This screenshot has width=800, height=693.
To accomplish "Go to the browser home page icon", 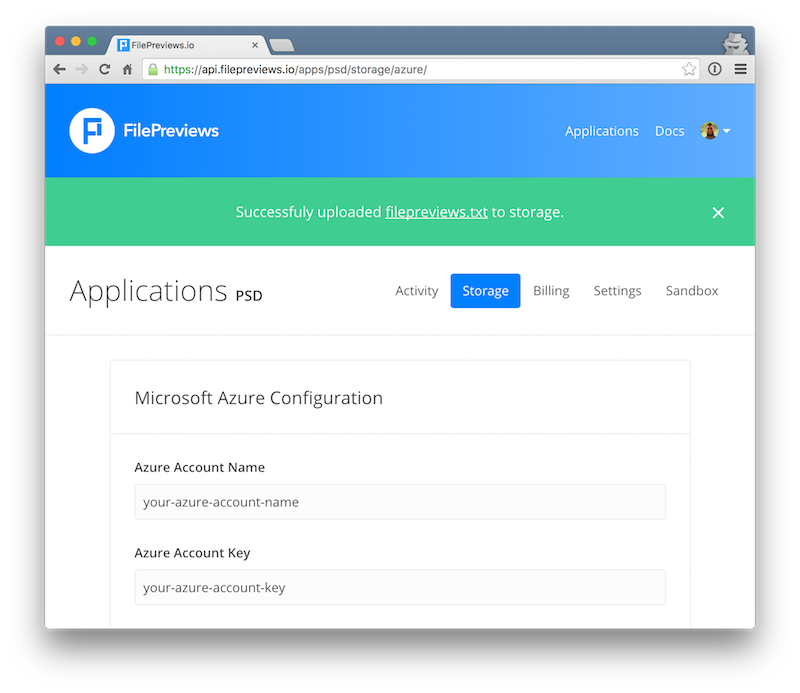I will [128, 69].
